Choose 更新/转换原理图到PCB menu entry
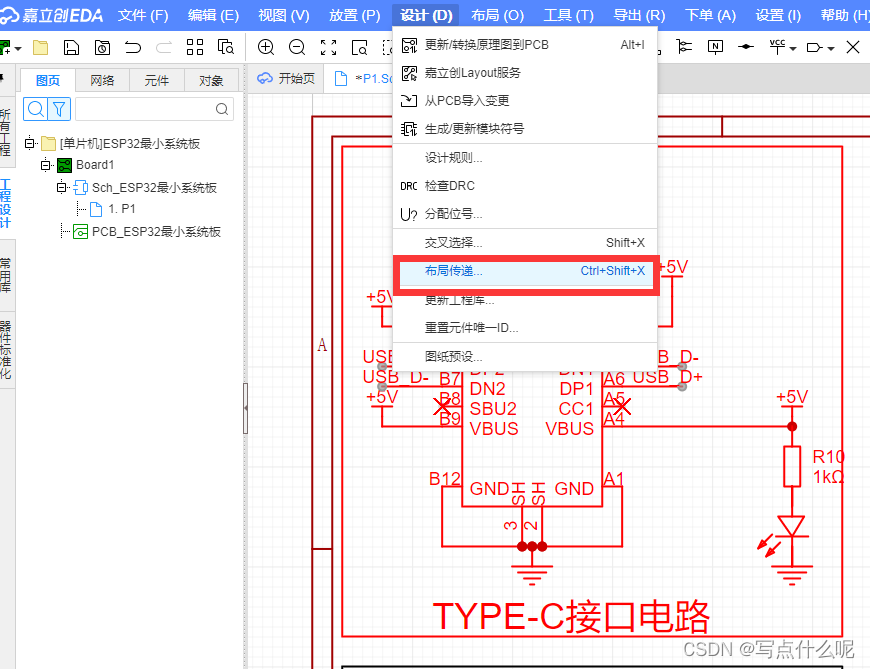The height and width of the screenshot is (669, 870). tap(525, 45)
